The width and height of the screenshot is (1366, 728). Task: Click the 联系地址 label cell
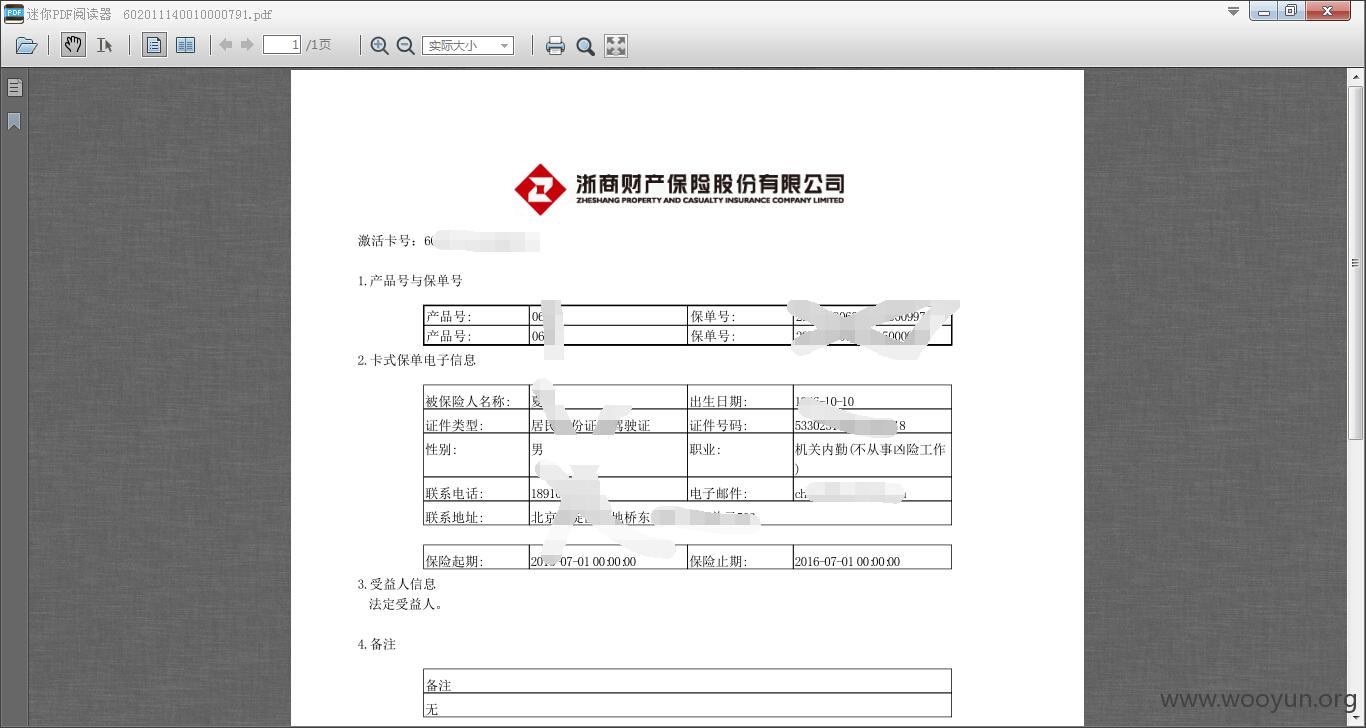[x=476, y=513]
